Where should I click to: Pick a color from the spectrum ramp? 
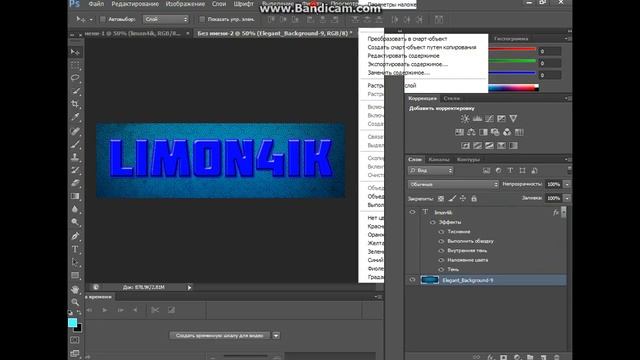[513, 87]
